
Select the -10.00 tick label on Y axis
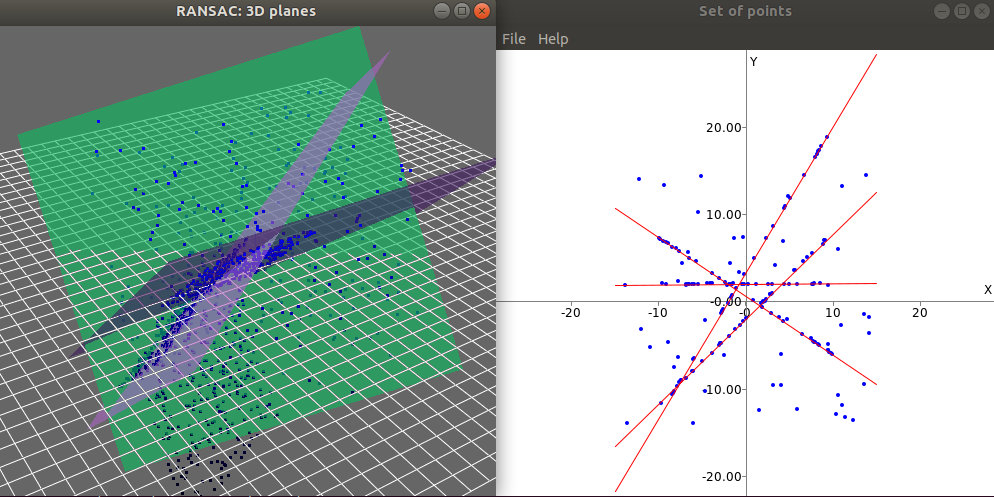[x=719, y=389]
